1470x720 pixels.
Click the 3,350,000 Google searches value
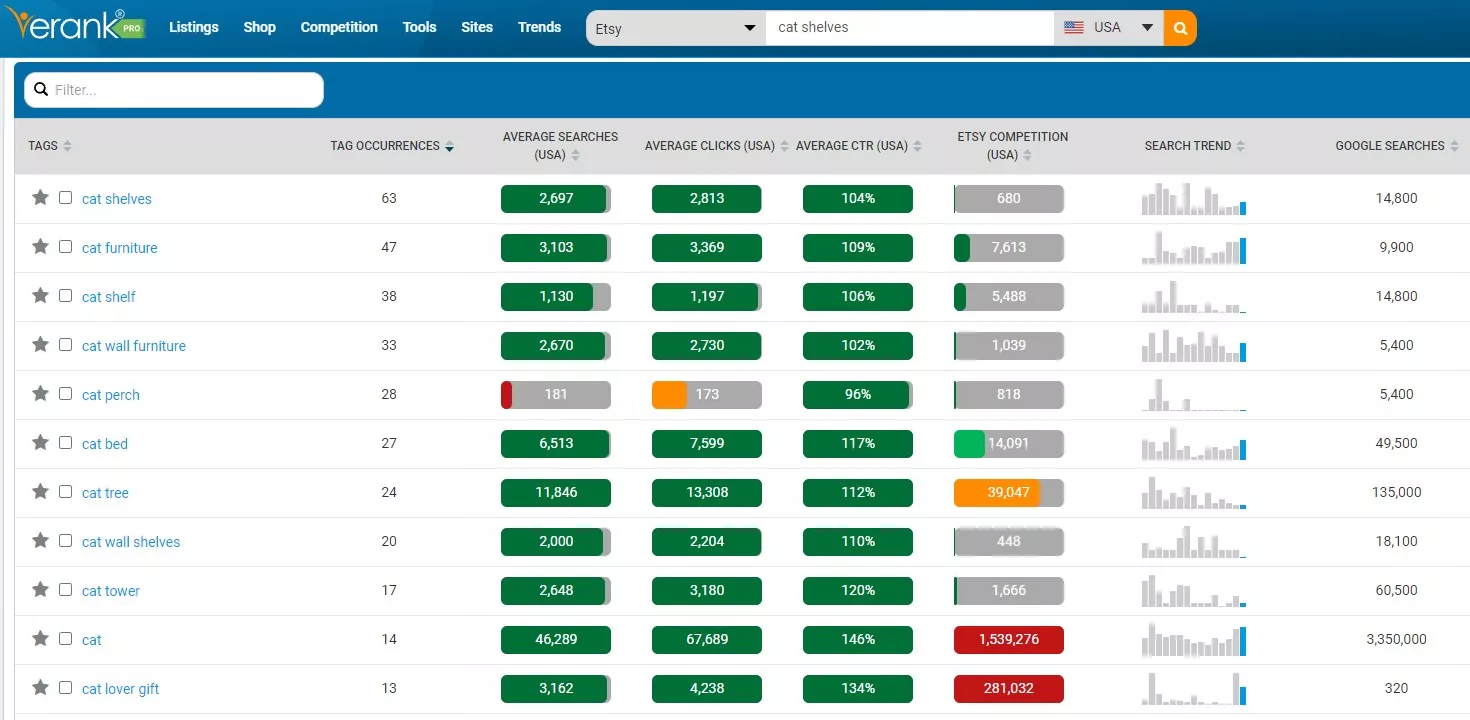point(1396,639)
